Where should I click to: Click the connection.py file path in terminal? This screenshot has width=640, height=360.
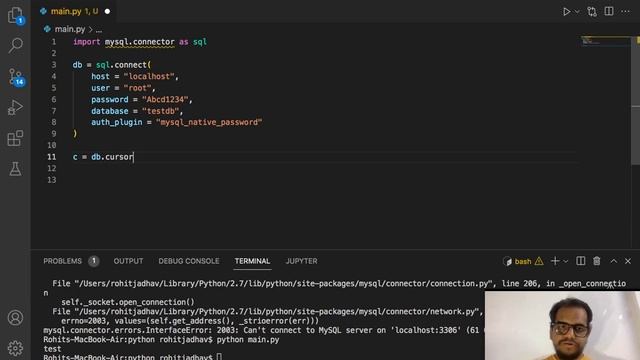(x=284, y=284)
